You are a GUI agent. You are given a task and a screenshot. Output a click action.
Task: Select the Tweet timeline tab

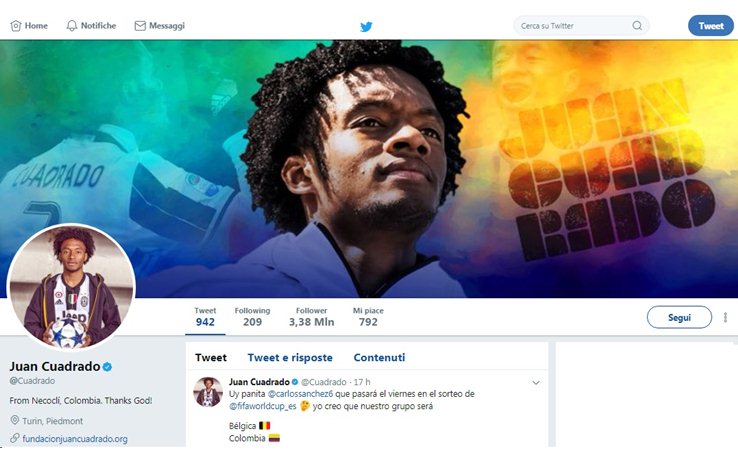[211, 358]
